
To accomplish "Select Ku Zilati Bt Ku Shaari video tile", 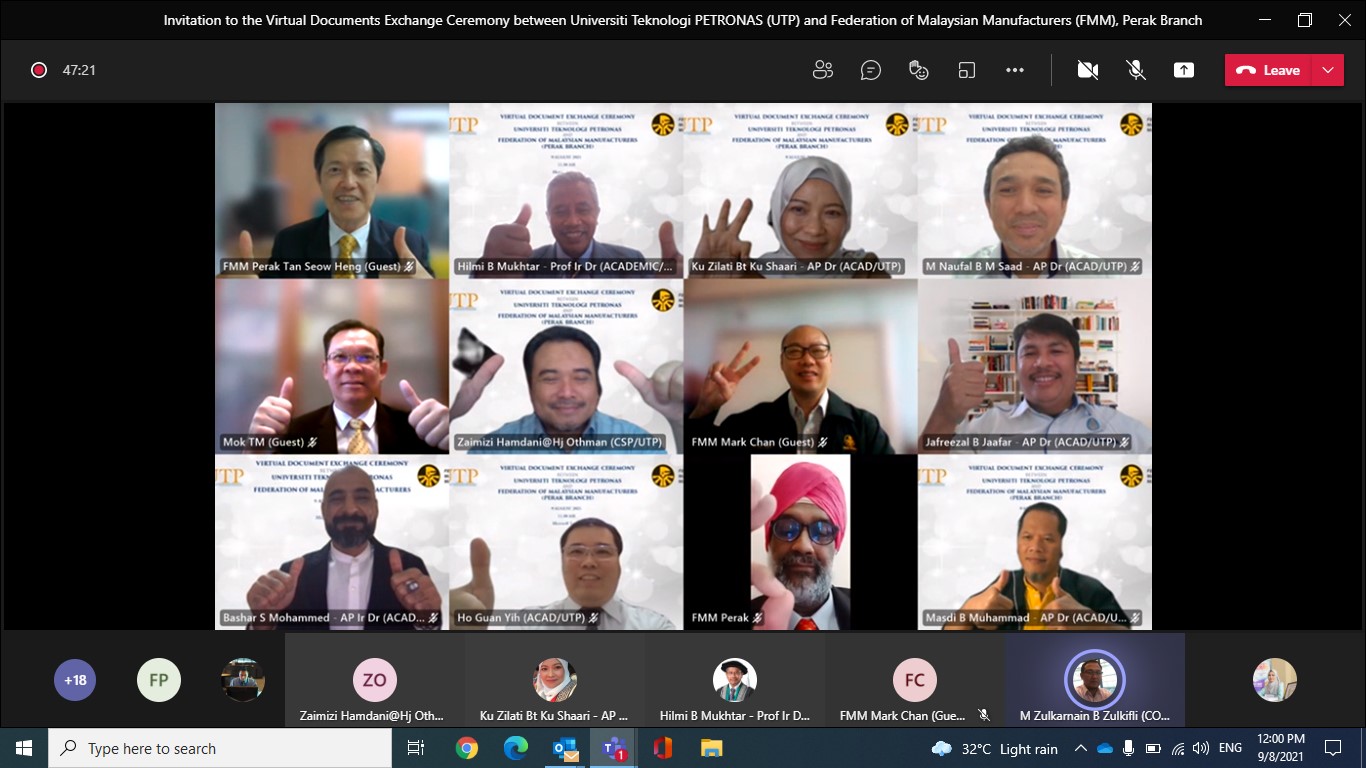I will click(x=800, y=190).
